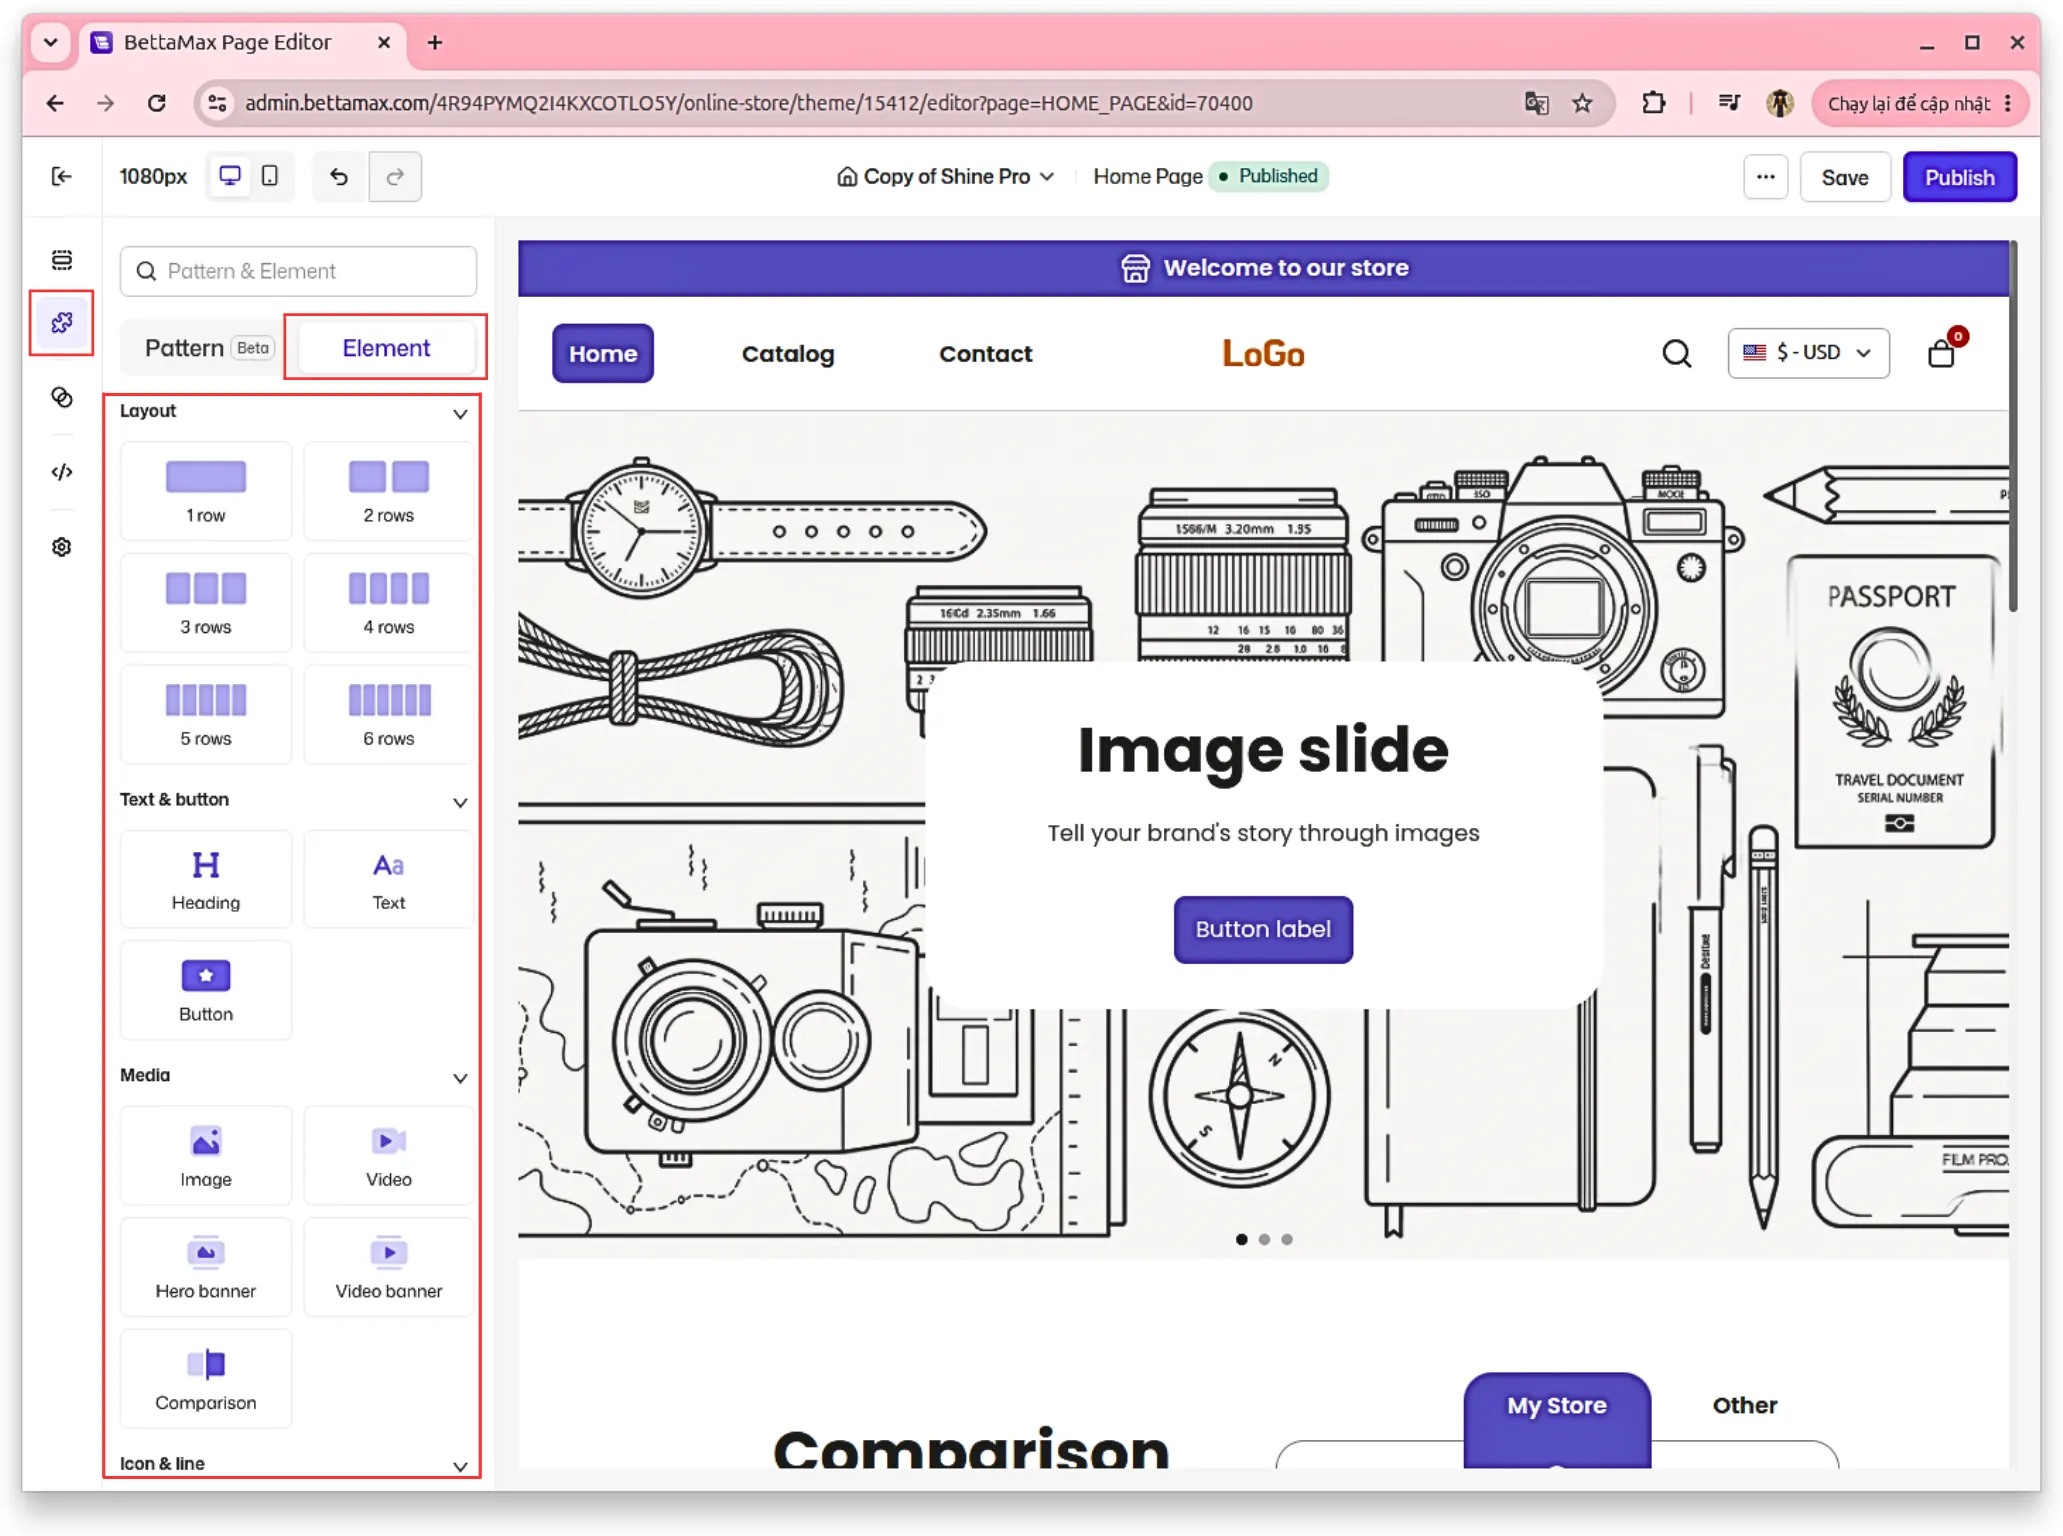Viewport: 2063px width, 1536px height.
Task: Insert the 2 rows layout
Action: pos(389,492)
